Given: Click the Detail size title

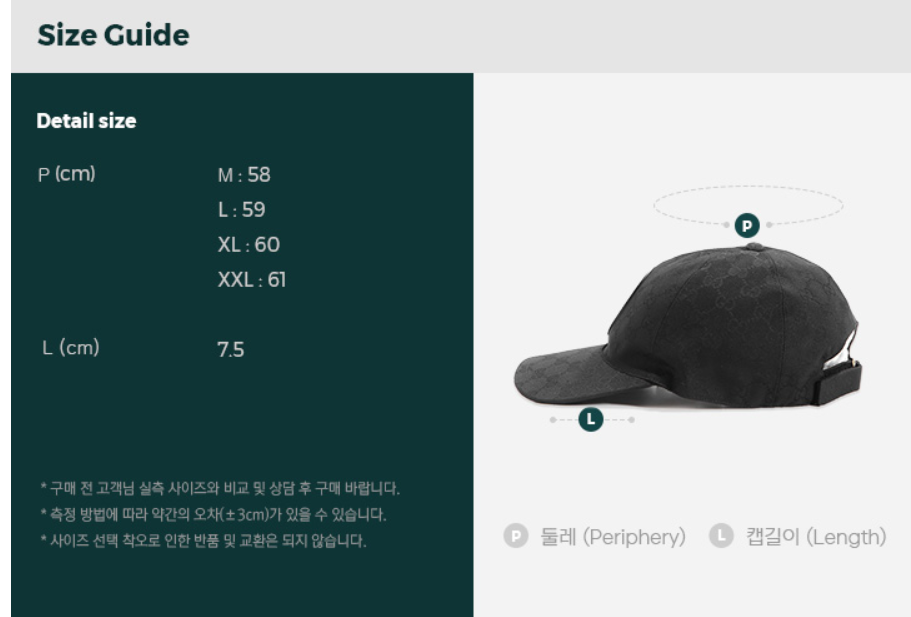Looking at the screenshot, I should [x=86, y=121].
